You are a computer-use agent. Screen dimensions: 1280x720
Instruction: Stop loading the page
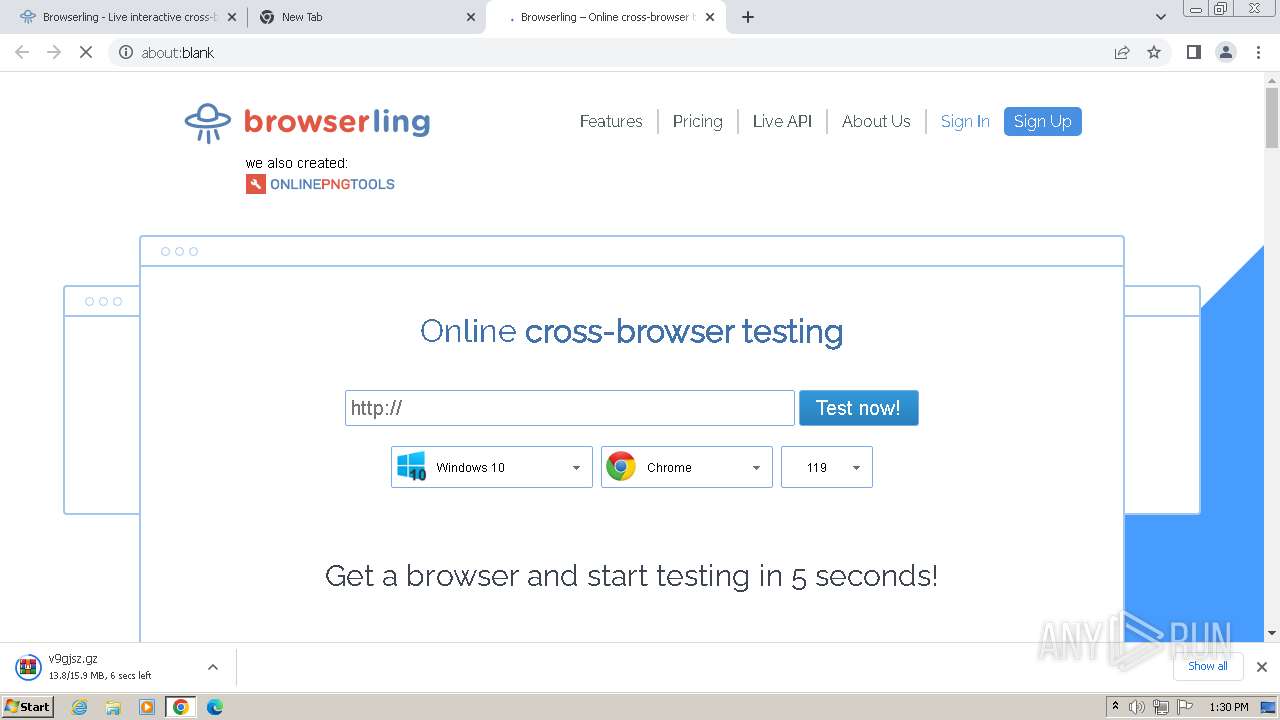point(86,52)
